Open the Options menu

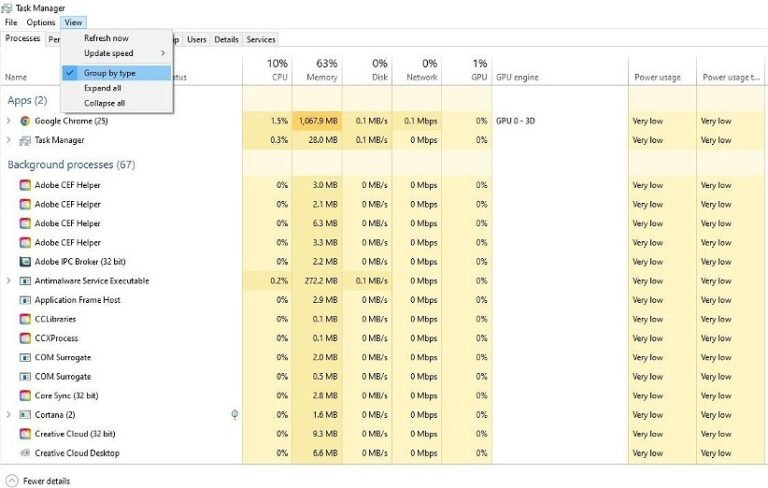(41, 22)
